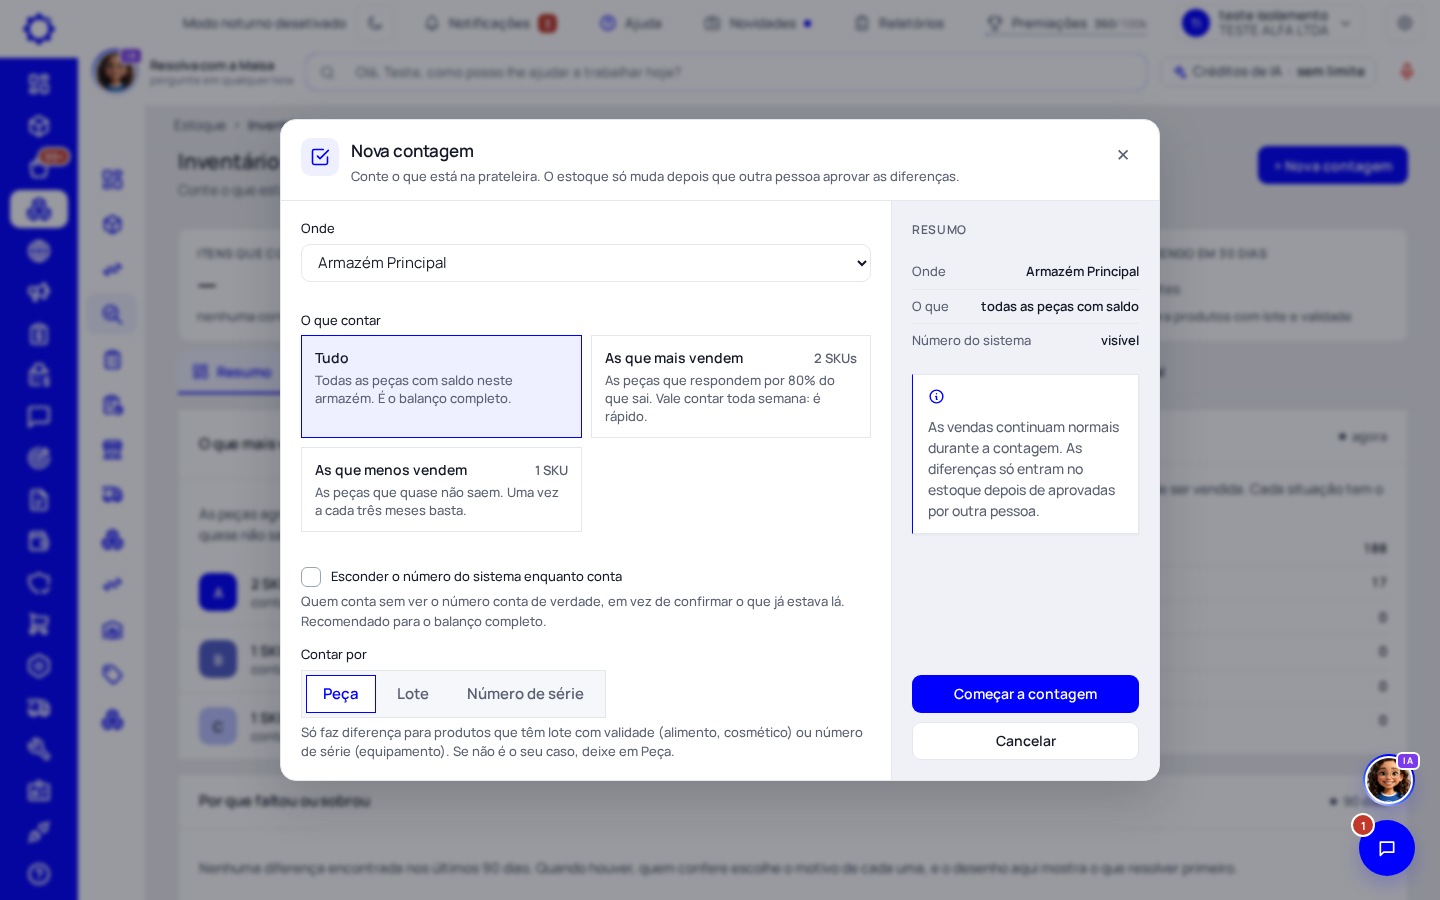
Task: Click the checklist icon beside Nova contagem title
Action: pyautogui.click(x=320, y=157)
